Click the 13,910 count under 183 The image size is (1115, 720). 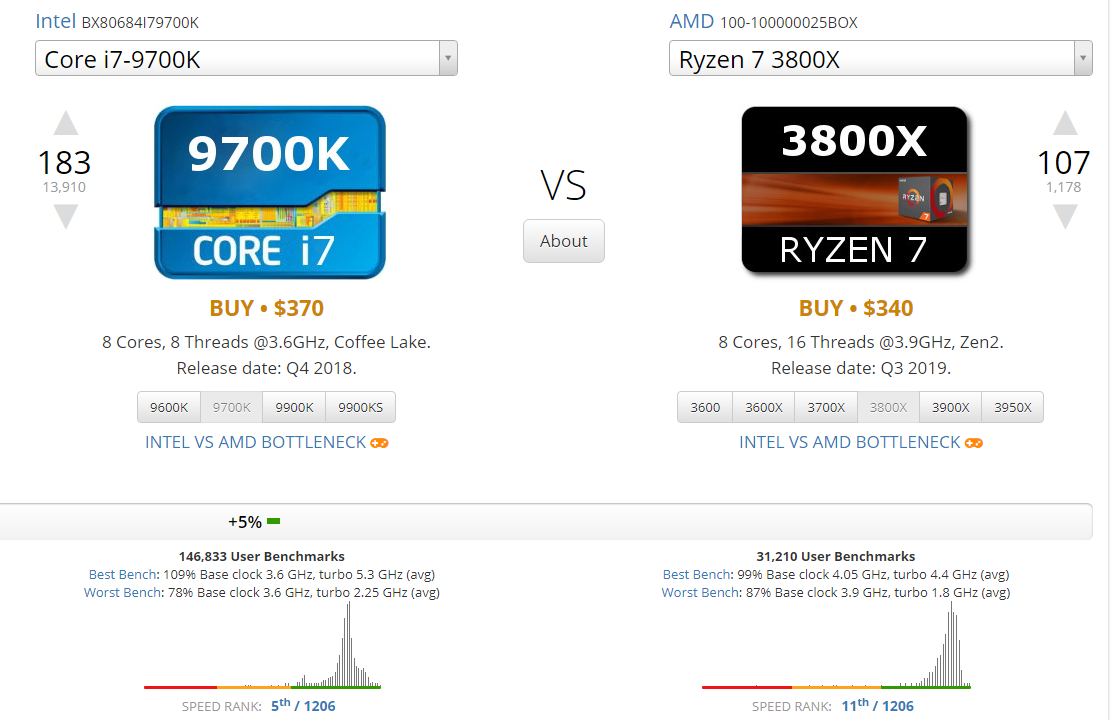[x=64, y=187]
